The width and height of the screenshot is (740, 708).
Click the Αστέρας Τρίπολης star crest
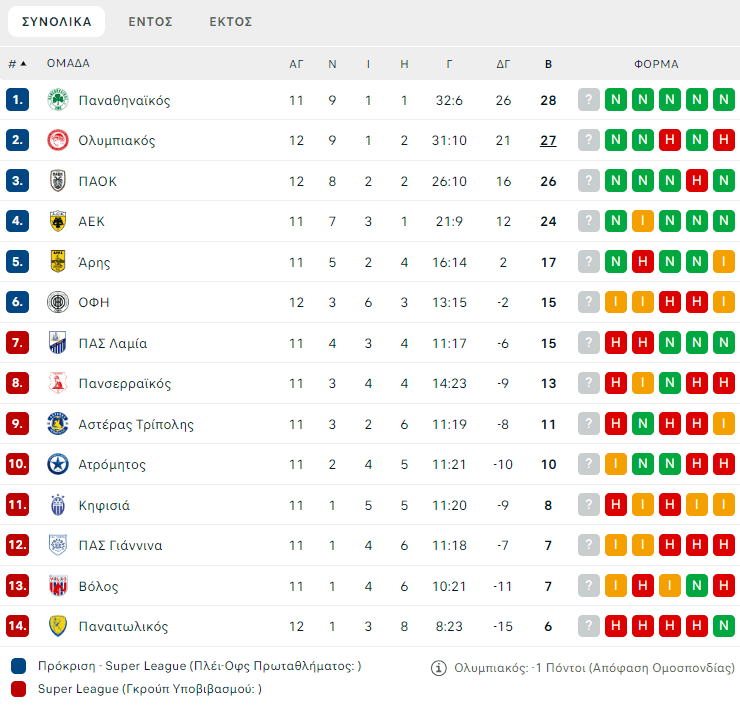tap(57, 424)
